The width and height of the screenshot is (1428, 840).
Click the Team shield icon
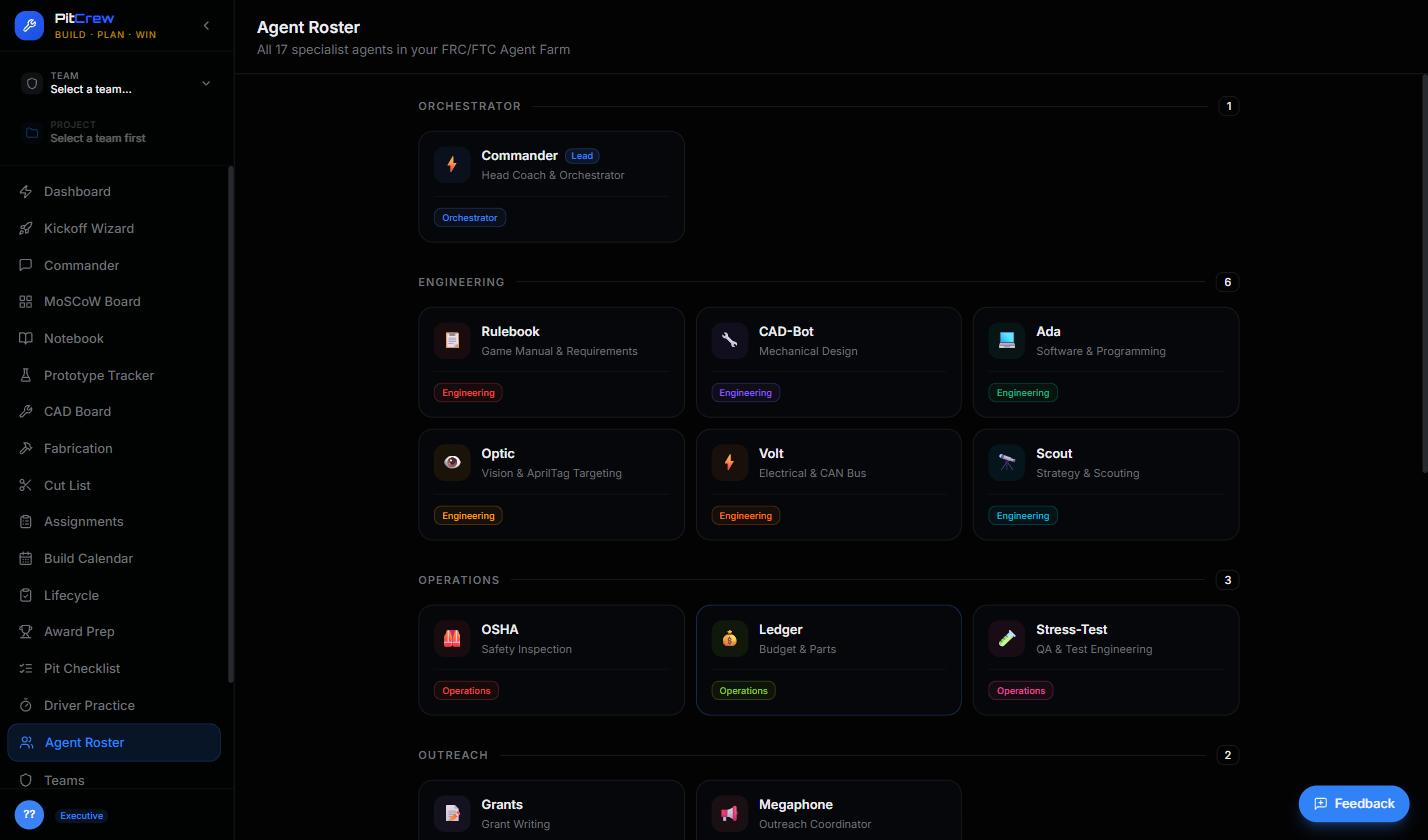pos(32,83)
